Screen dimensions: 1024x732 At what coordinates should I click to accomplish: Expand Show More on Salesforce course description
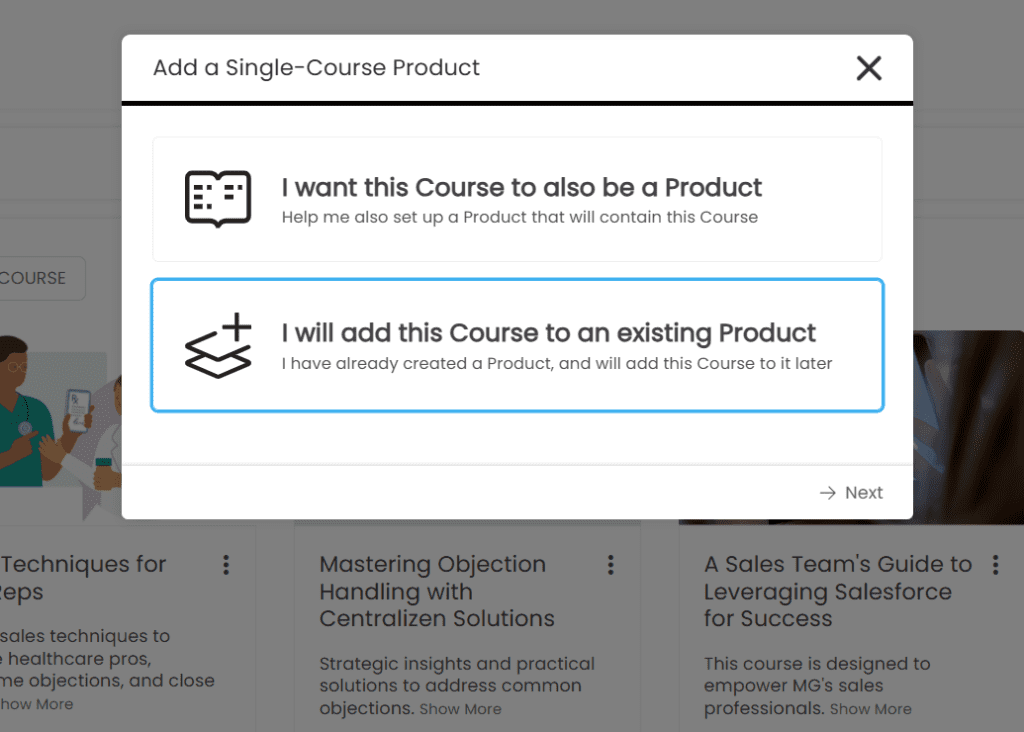click(870, 709)
